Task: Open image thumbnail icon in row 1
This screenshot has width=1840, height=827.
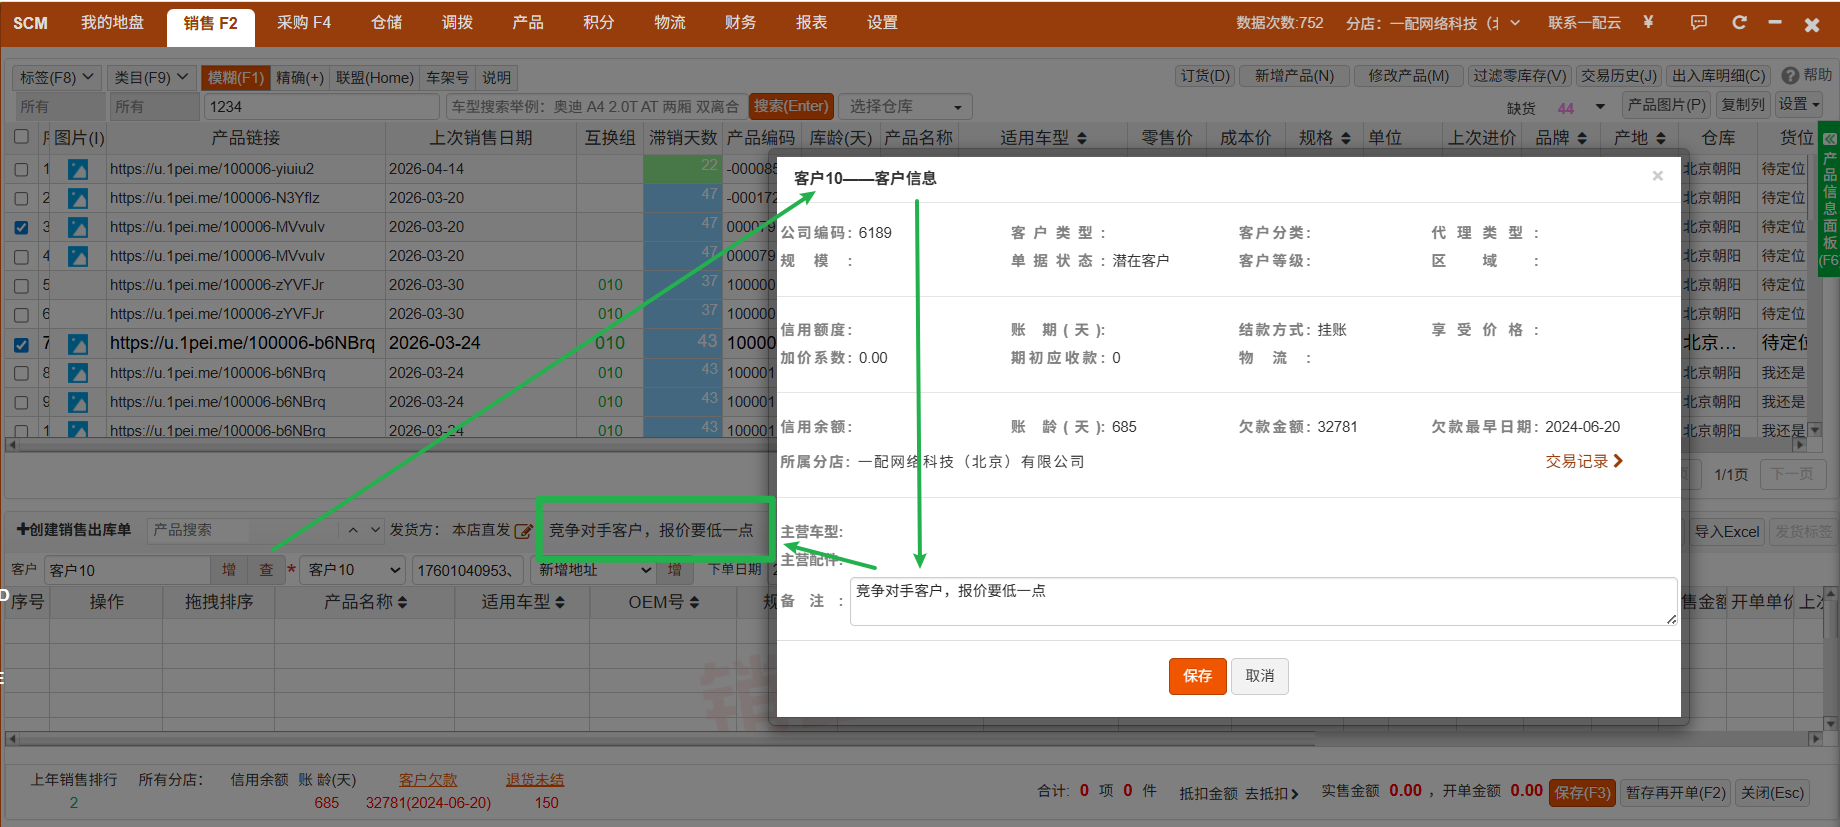Action: (x=78, y=169)
